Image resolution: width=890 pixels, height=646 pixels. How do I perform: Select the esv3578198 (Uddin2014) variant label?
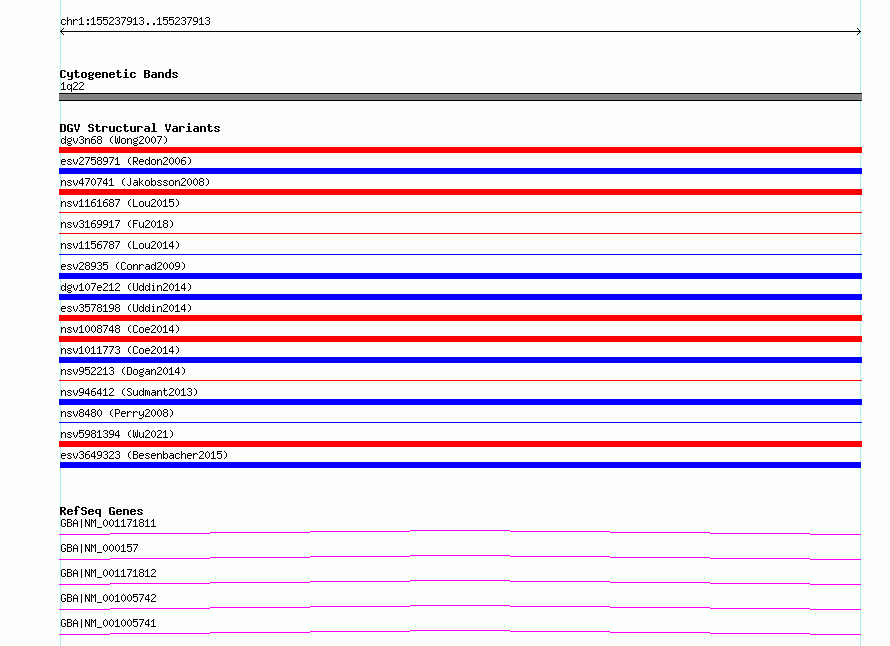[x=126, y=308]
